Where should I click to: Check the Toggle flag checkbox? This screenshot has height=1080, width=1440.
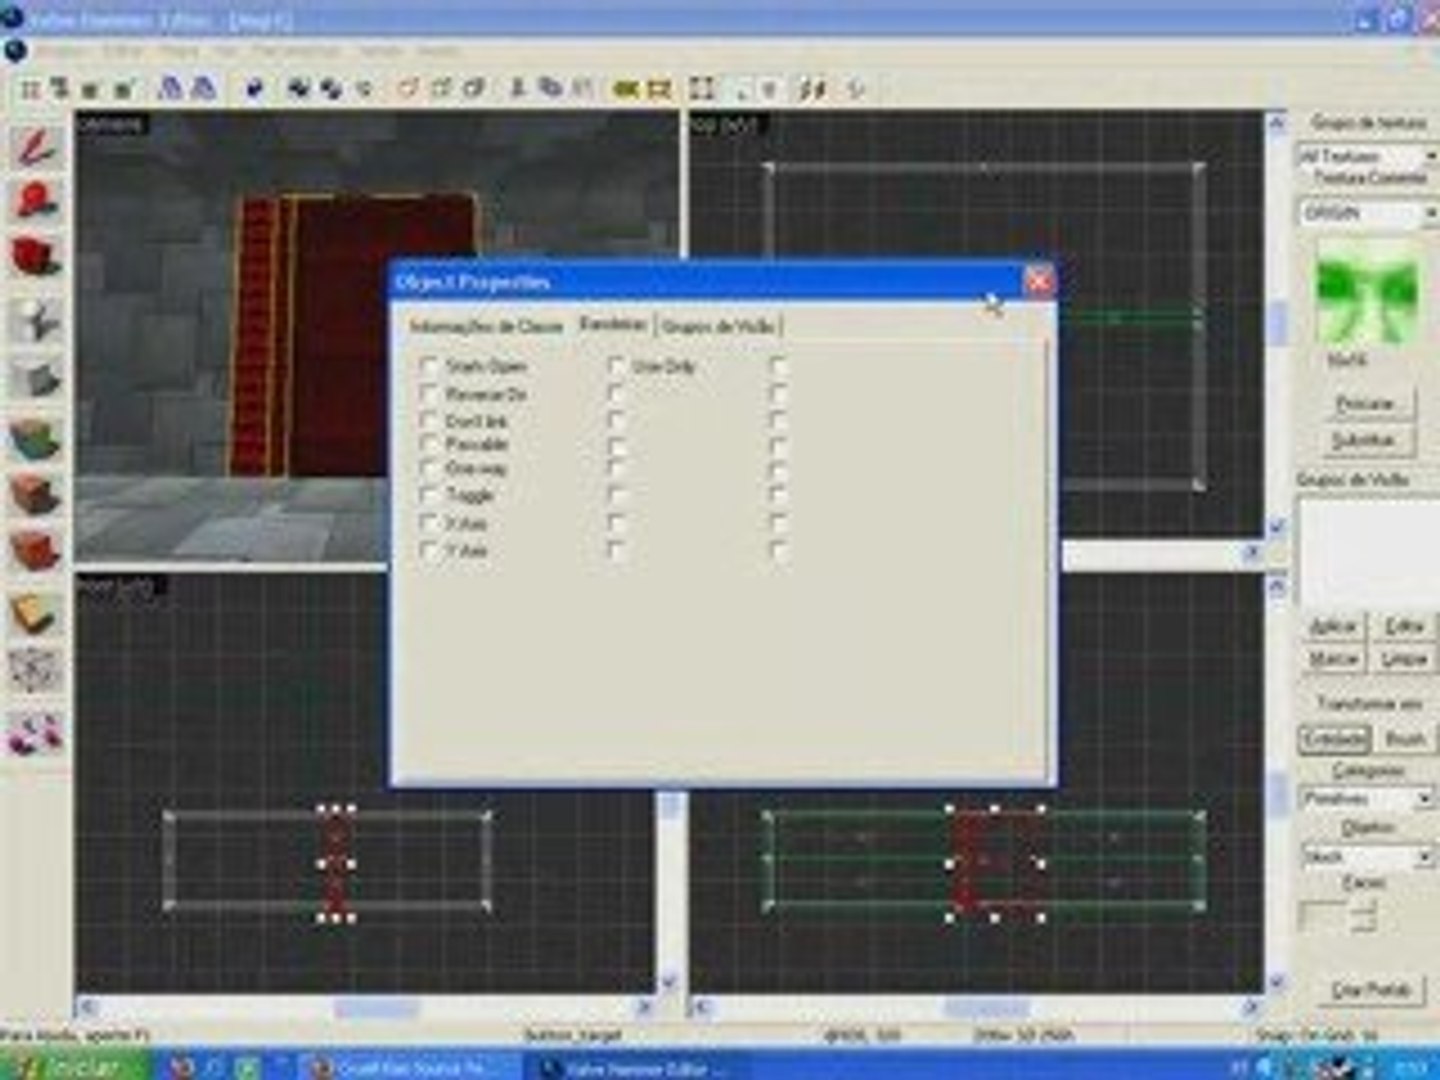tap(429, 495)
